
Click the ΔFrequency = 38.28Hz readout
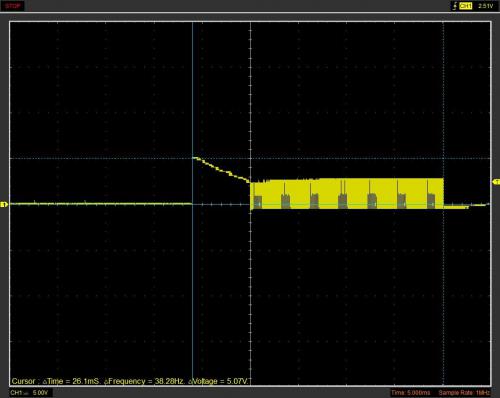pyautogui.click(x=144, y=381)
